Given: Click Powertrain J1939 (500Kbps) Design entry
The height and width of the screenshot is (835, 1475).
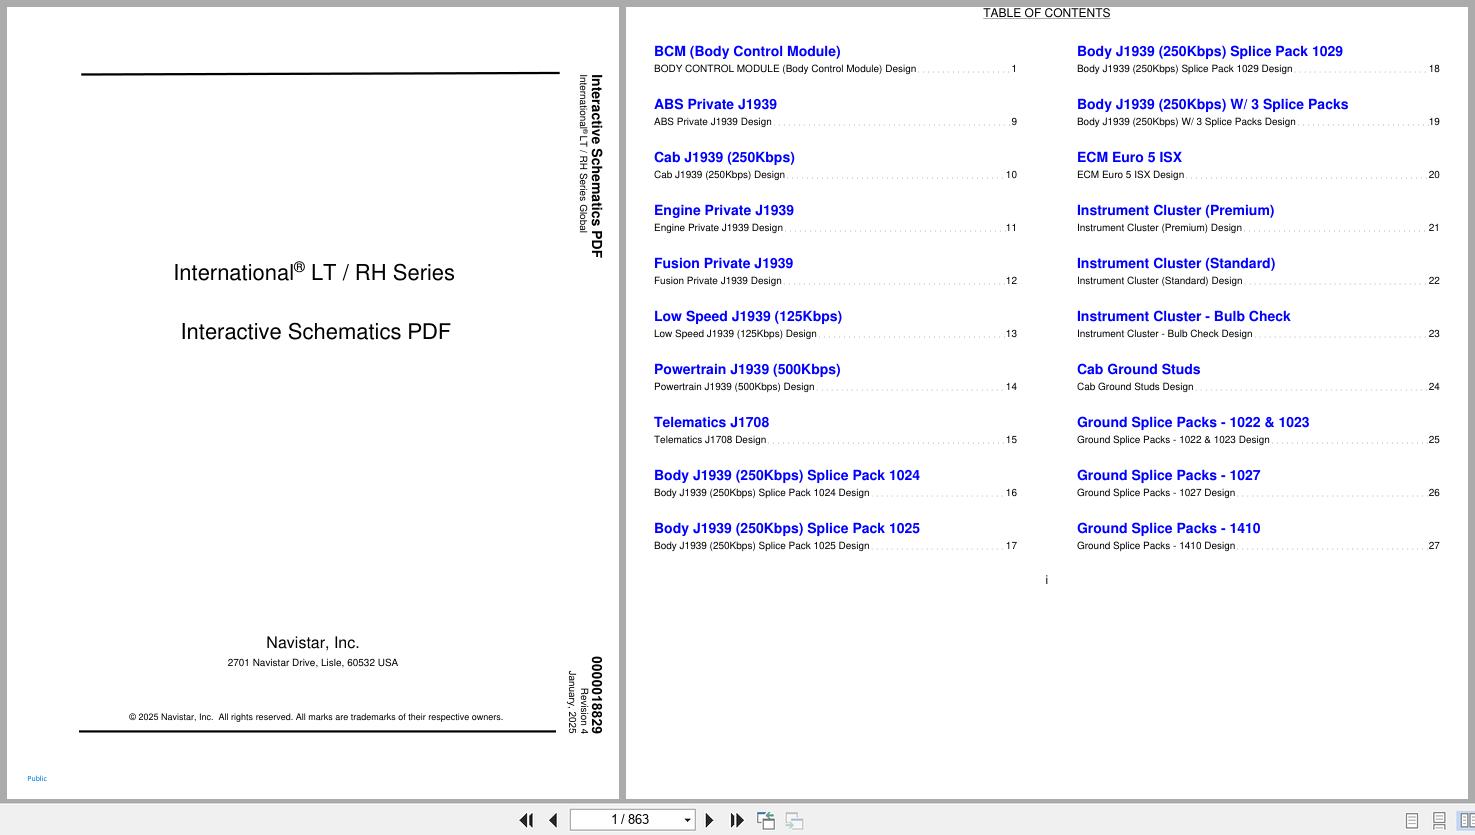Looking at the screenshot, I should 835,387.
